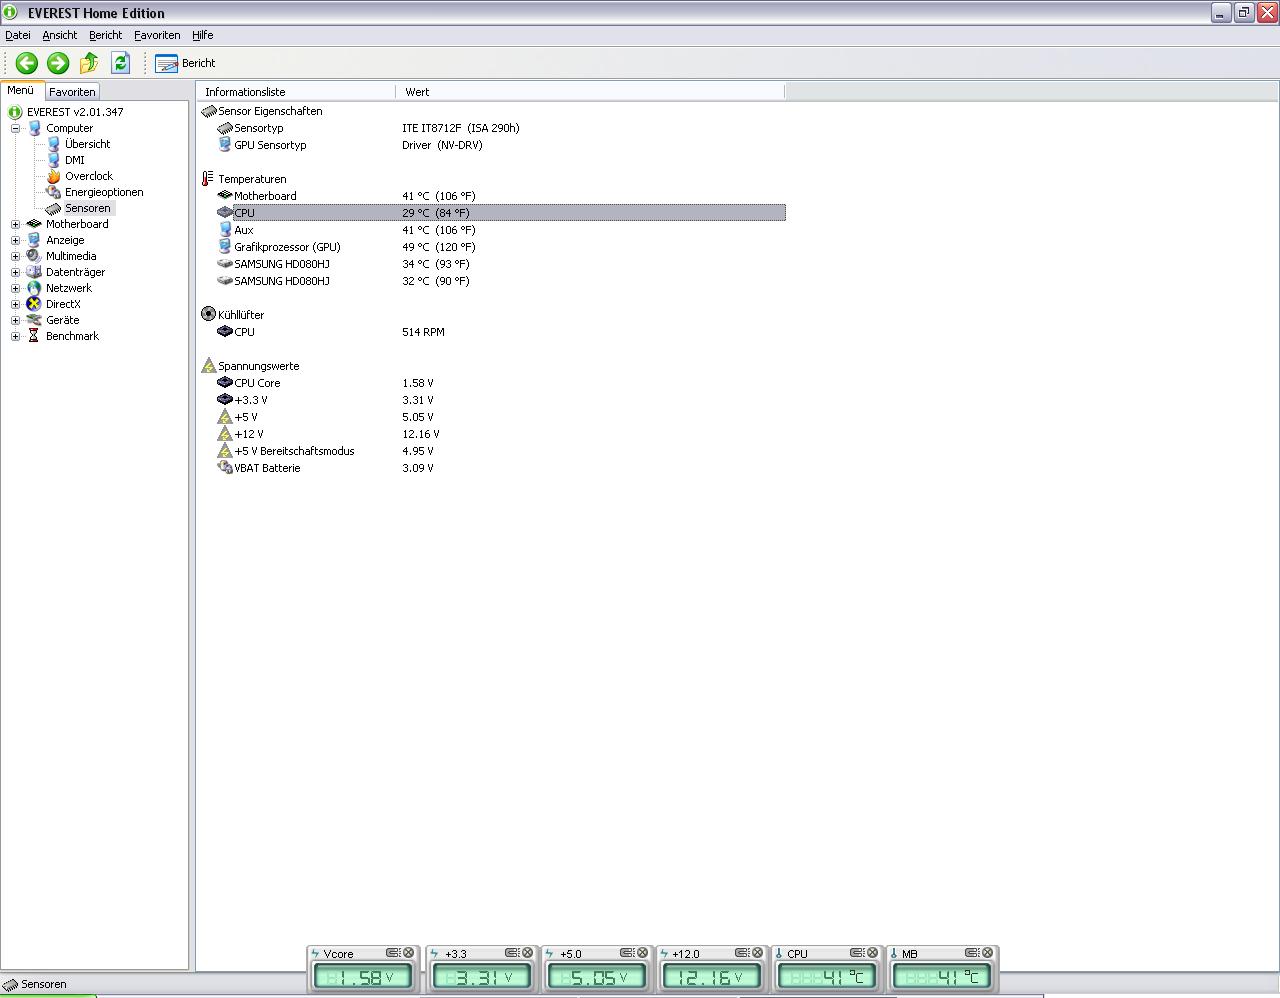Open Übersicht under Computer

87,144
